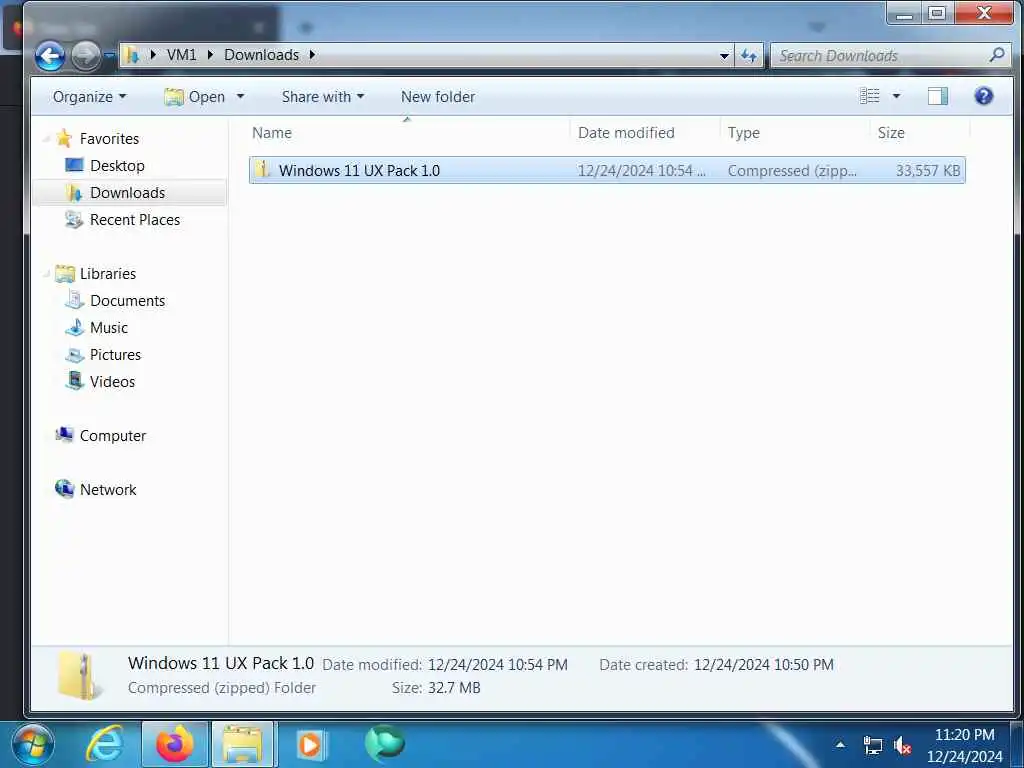Open the Organize menu
1024x768 pixels.
[89, 97]
